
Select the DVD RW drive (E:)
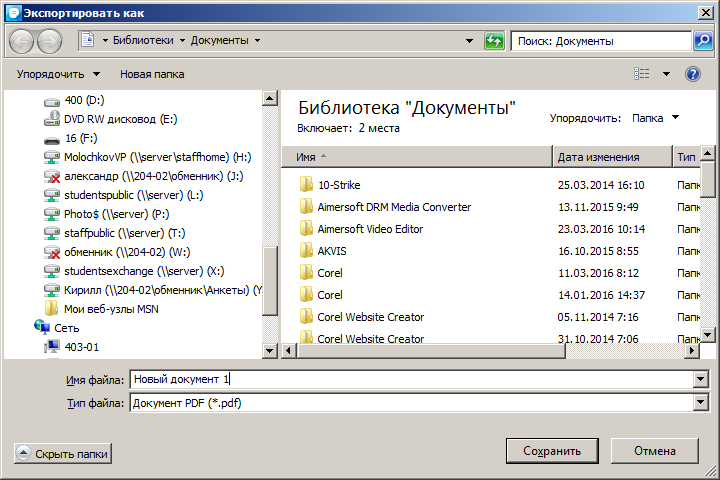pyautogui.click(x=120, y=119)
